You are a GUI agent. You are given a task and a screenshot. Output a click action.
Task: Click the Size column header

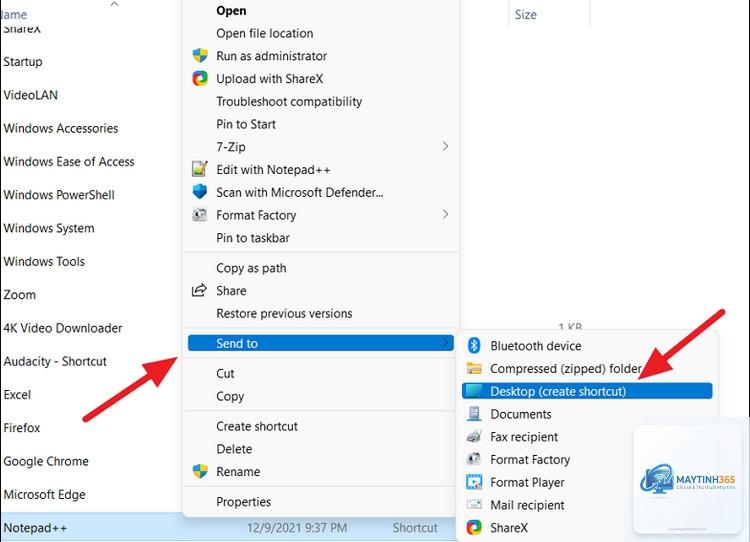coord(525,14)
